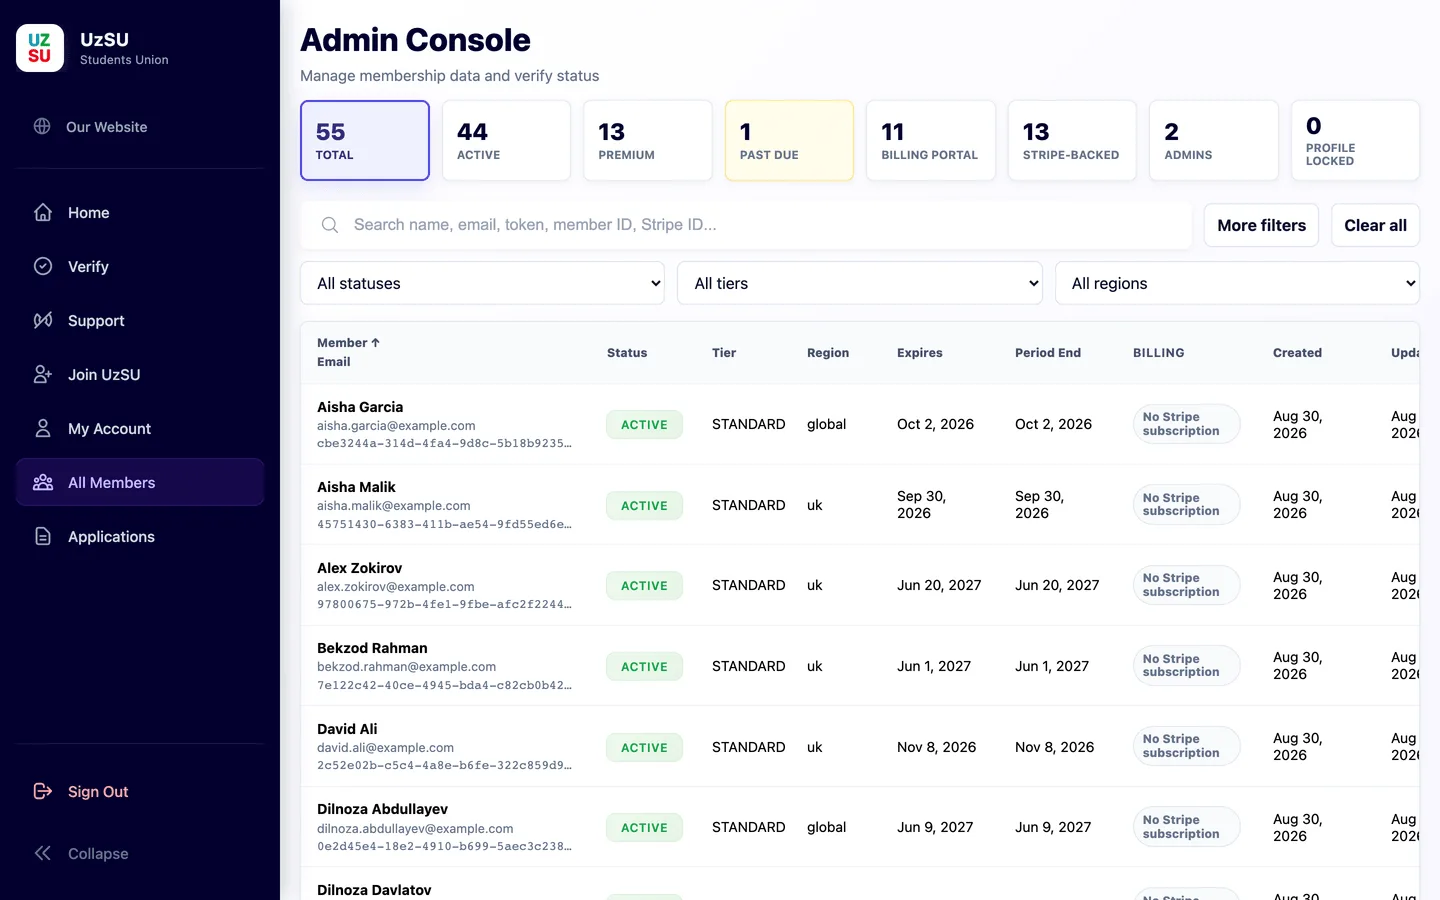Click Aisha Malik's No Stripe subscription badge

point(1186,504)
